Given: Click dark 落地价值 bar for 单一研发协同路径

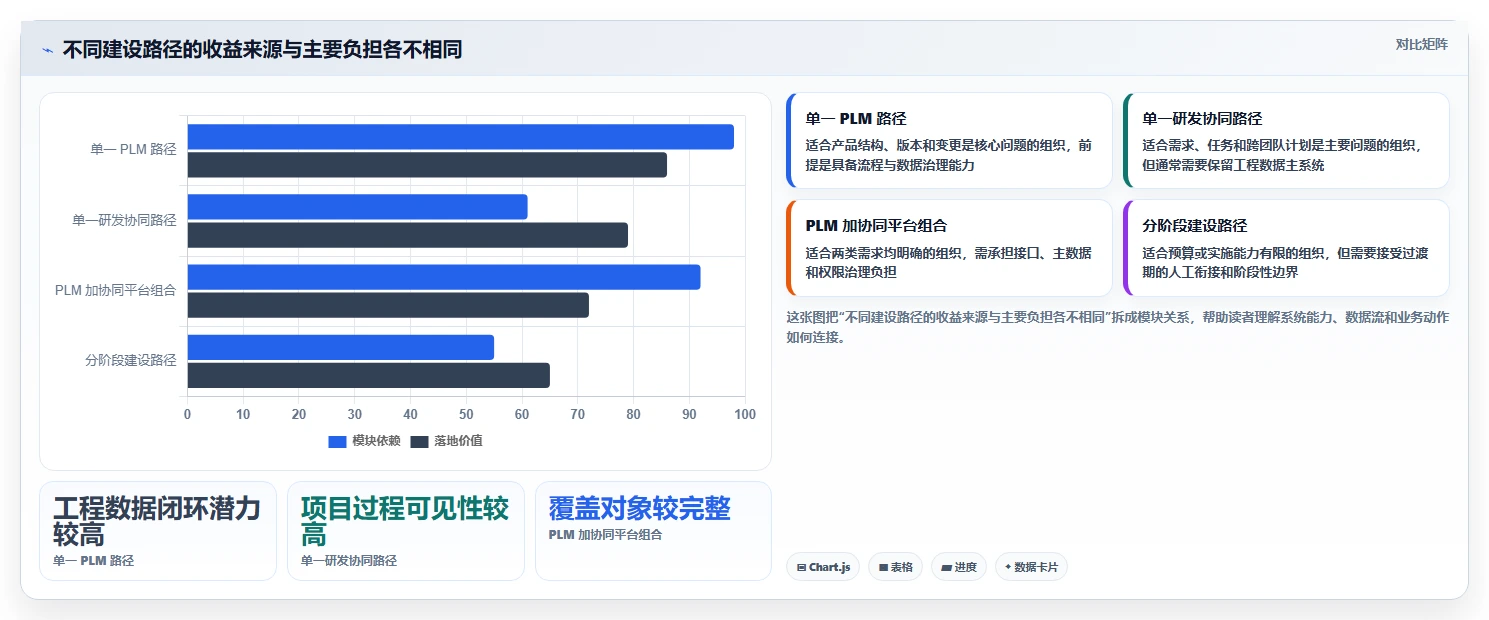Looking at the screenshot, I should (408, 235).
